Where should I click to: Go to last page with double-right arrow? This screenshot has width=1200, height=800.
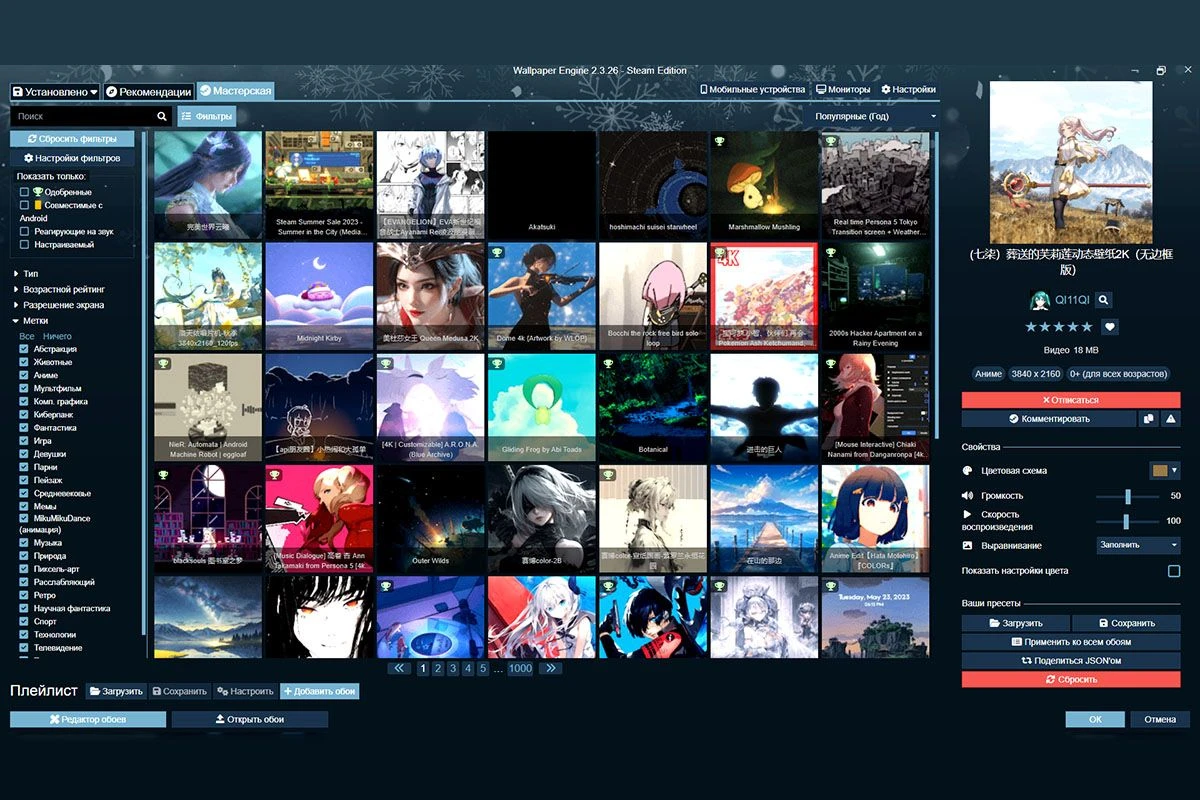coord(549,668)
